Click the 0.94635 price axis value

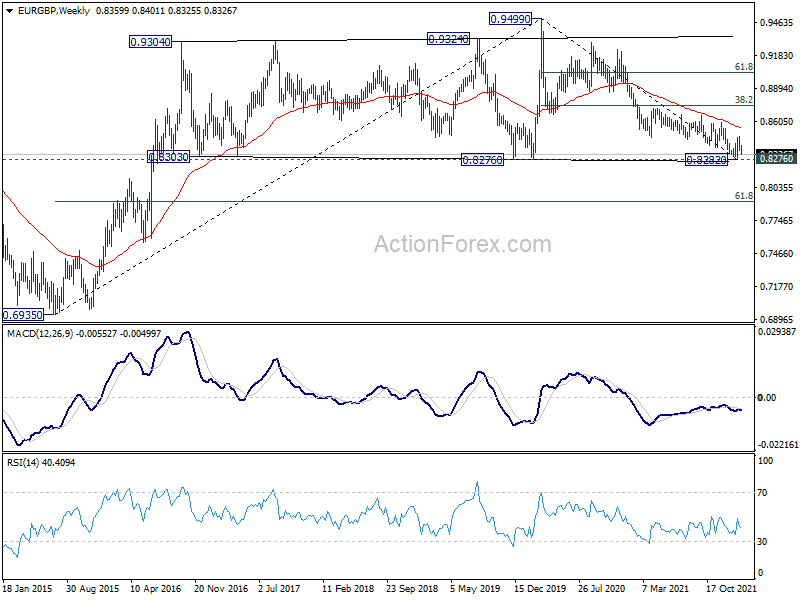777,22
